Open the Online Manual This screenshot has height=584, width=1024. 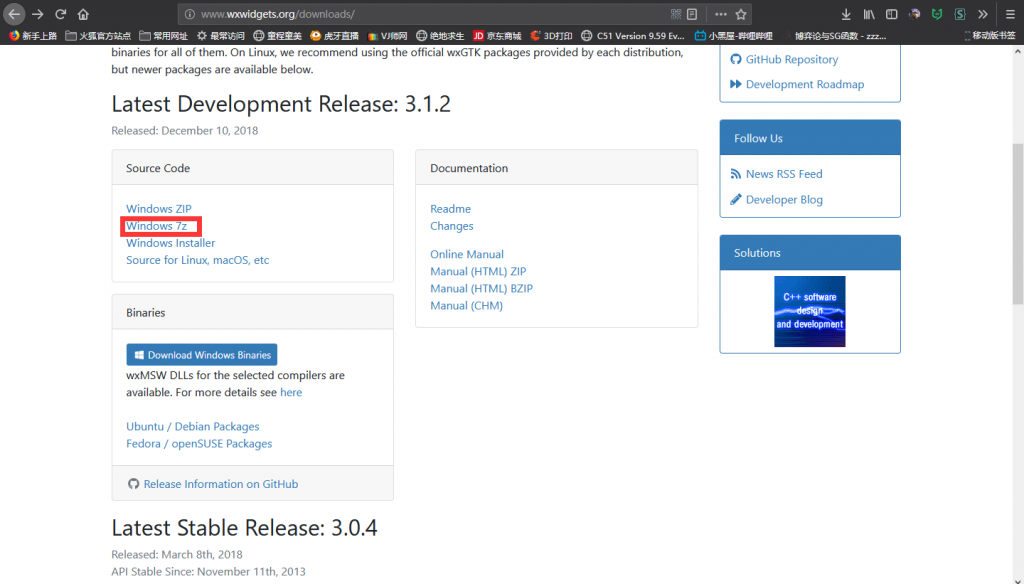coord(467,254)
